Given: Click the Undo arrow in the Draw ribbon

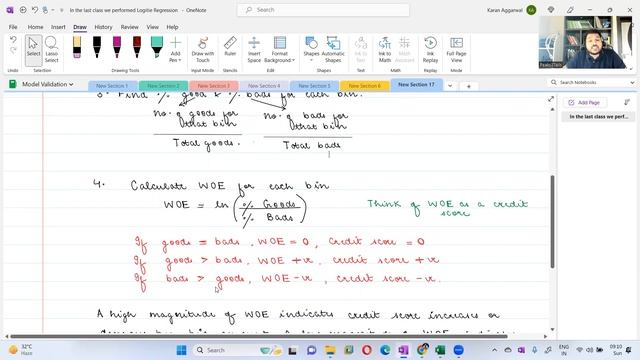Looking at the screenshot, I should (x=13, y=40).
